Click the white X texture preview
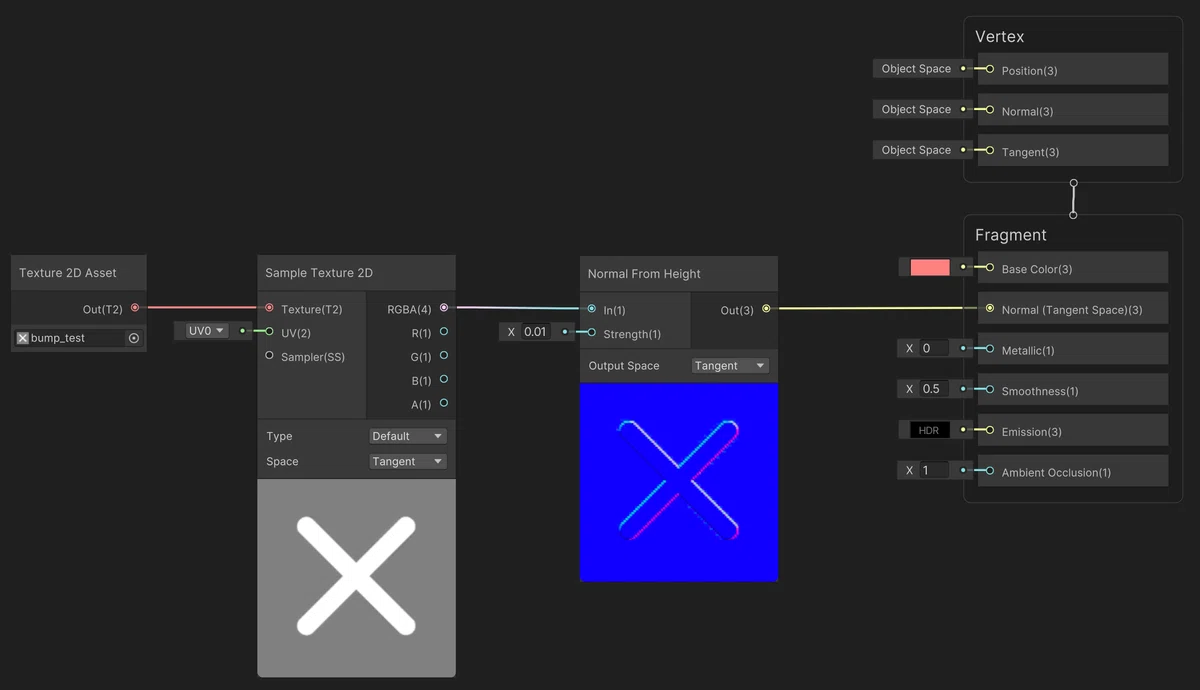The height and width of the screenshot is (690, 1200). [356, 577]
